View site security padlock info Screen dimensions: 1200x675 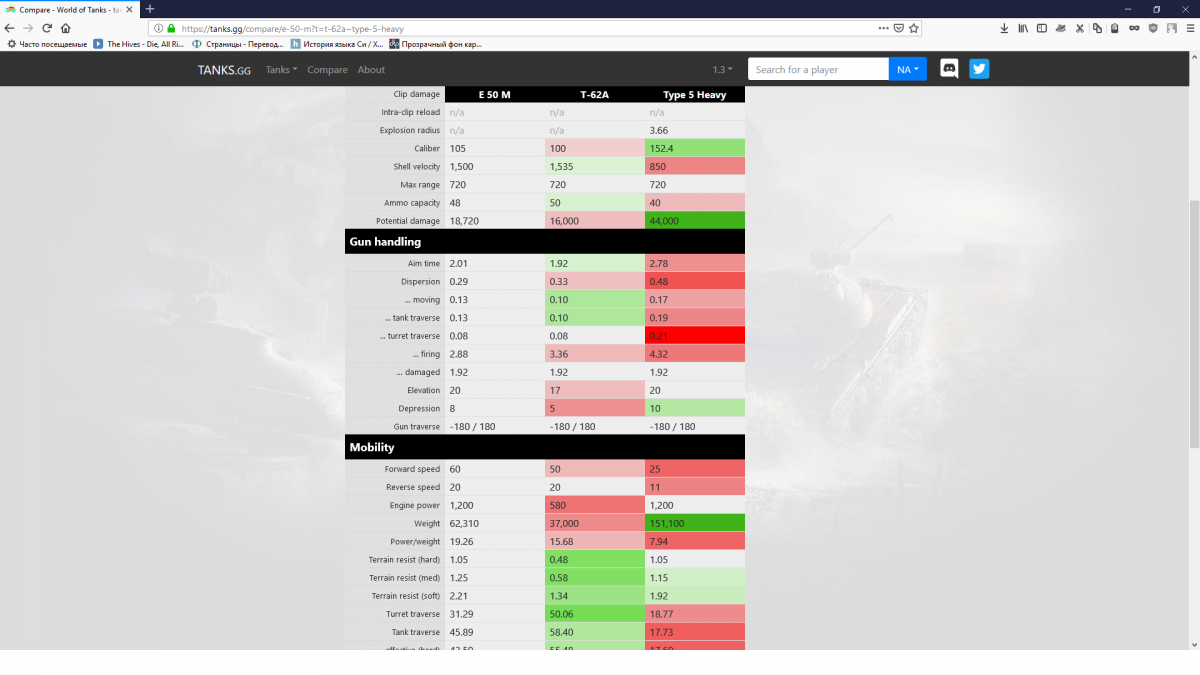click(171, 28)
